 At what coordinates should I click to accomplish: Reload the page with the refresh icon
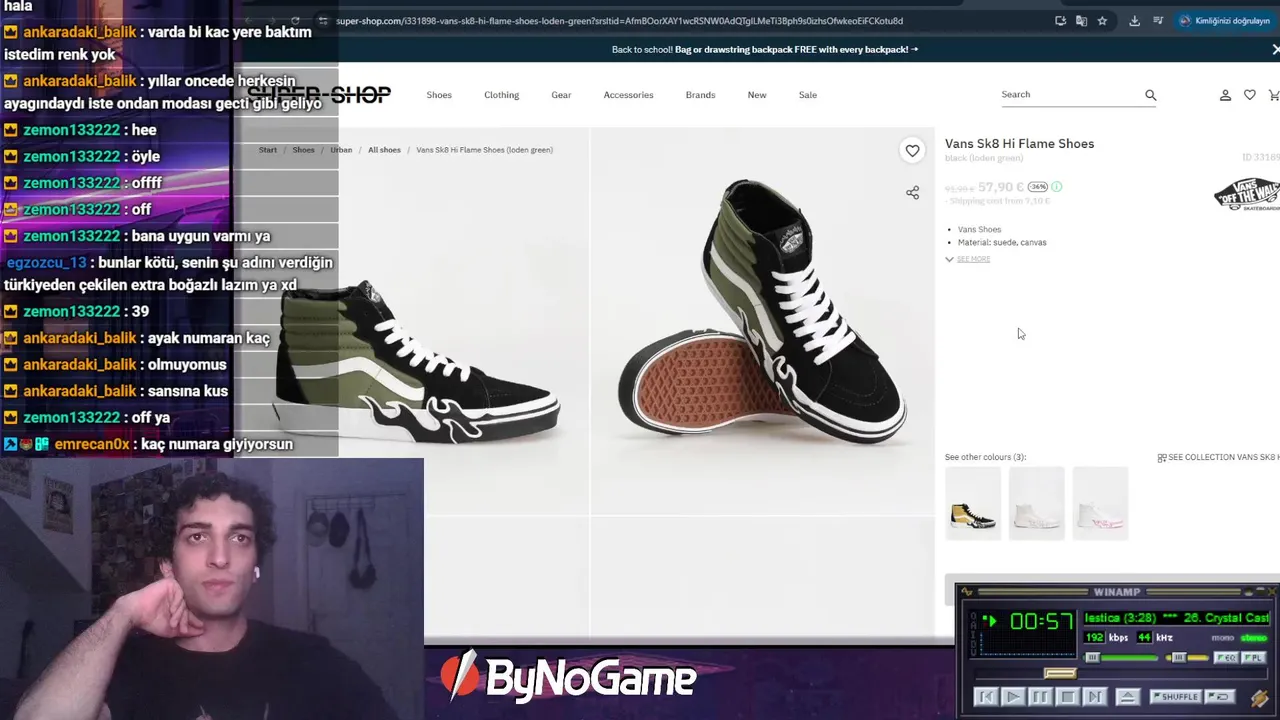pyautogui.click(x=295, y=20)
